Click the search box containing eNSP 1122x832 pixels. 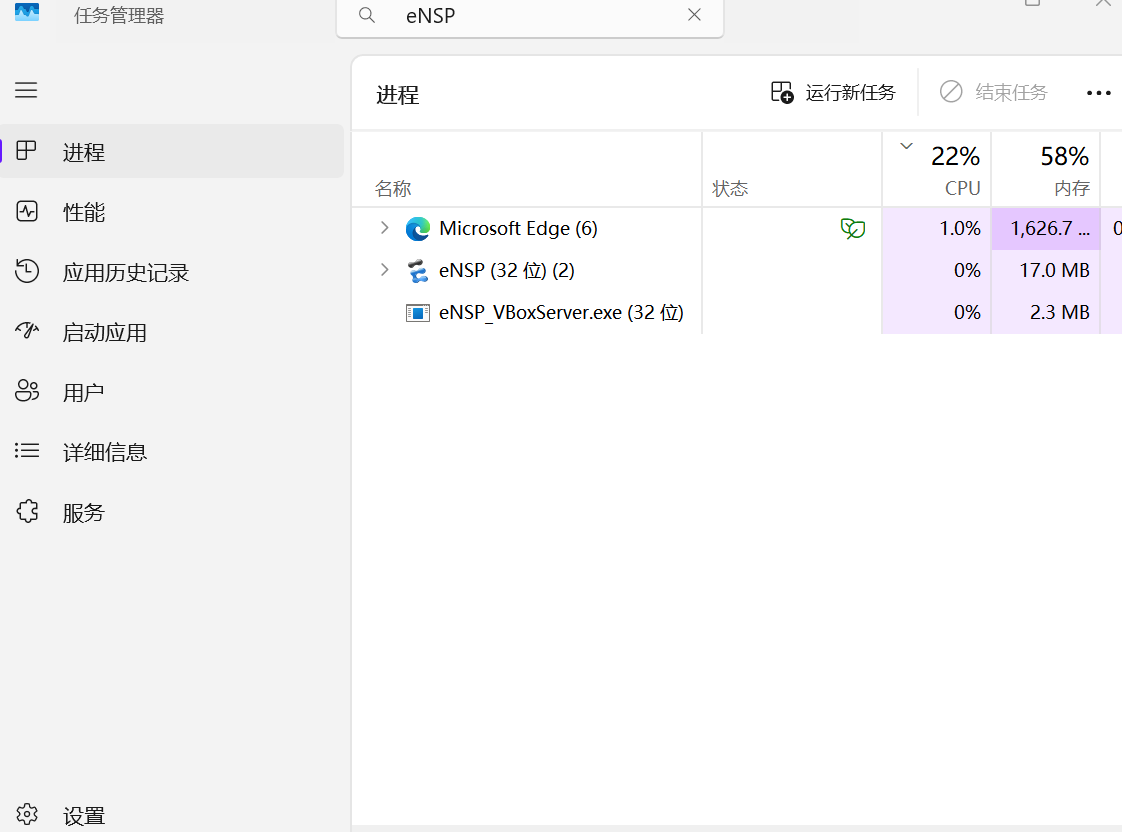coord(530,16)
